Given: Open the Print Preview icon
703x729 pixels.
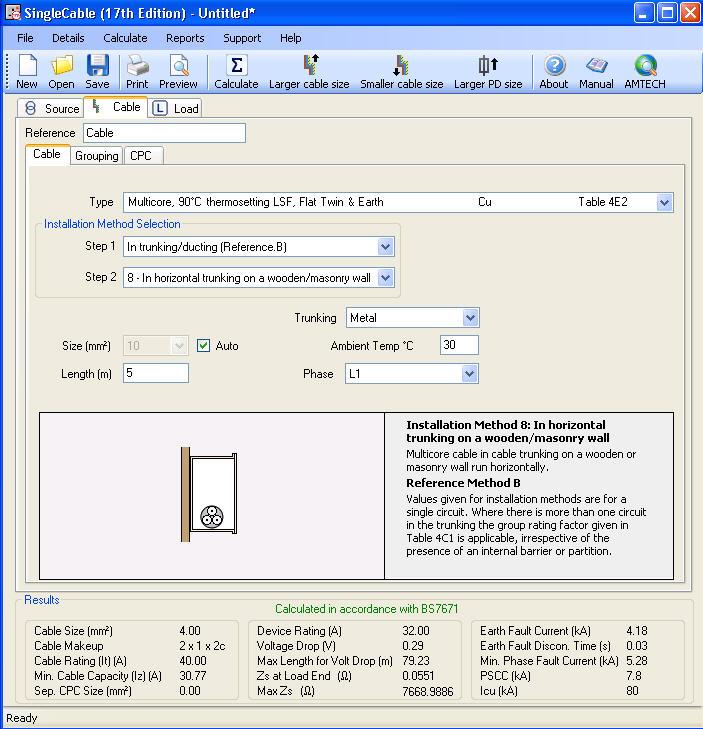Looking at the screenshot, I should click(x=178, y=67).
